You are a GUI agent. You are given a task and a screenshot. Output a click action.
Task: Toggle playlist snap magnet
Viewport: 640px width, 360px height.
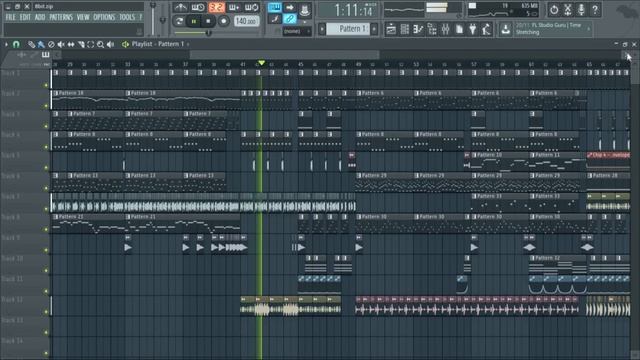[x=16, y=44]
